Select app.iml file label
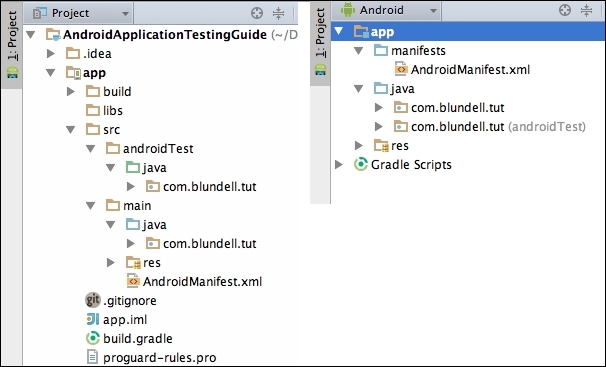This screenshot has height=367, width=606. point(125,319)
